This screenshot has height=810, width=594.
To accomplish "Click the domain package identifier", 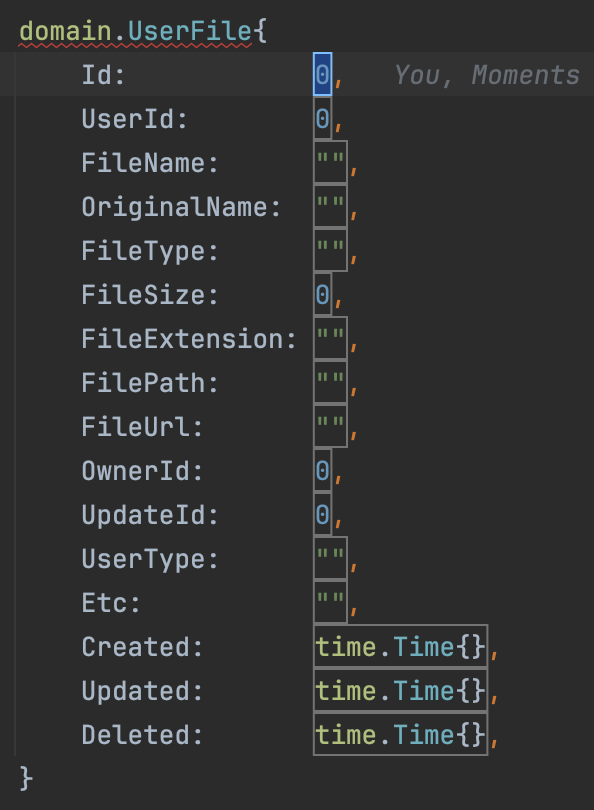I will pyautogui.click(x=66, y=31).
